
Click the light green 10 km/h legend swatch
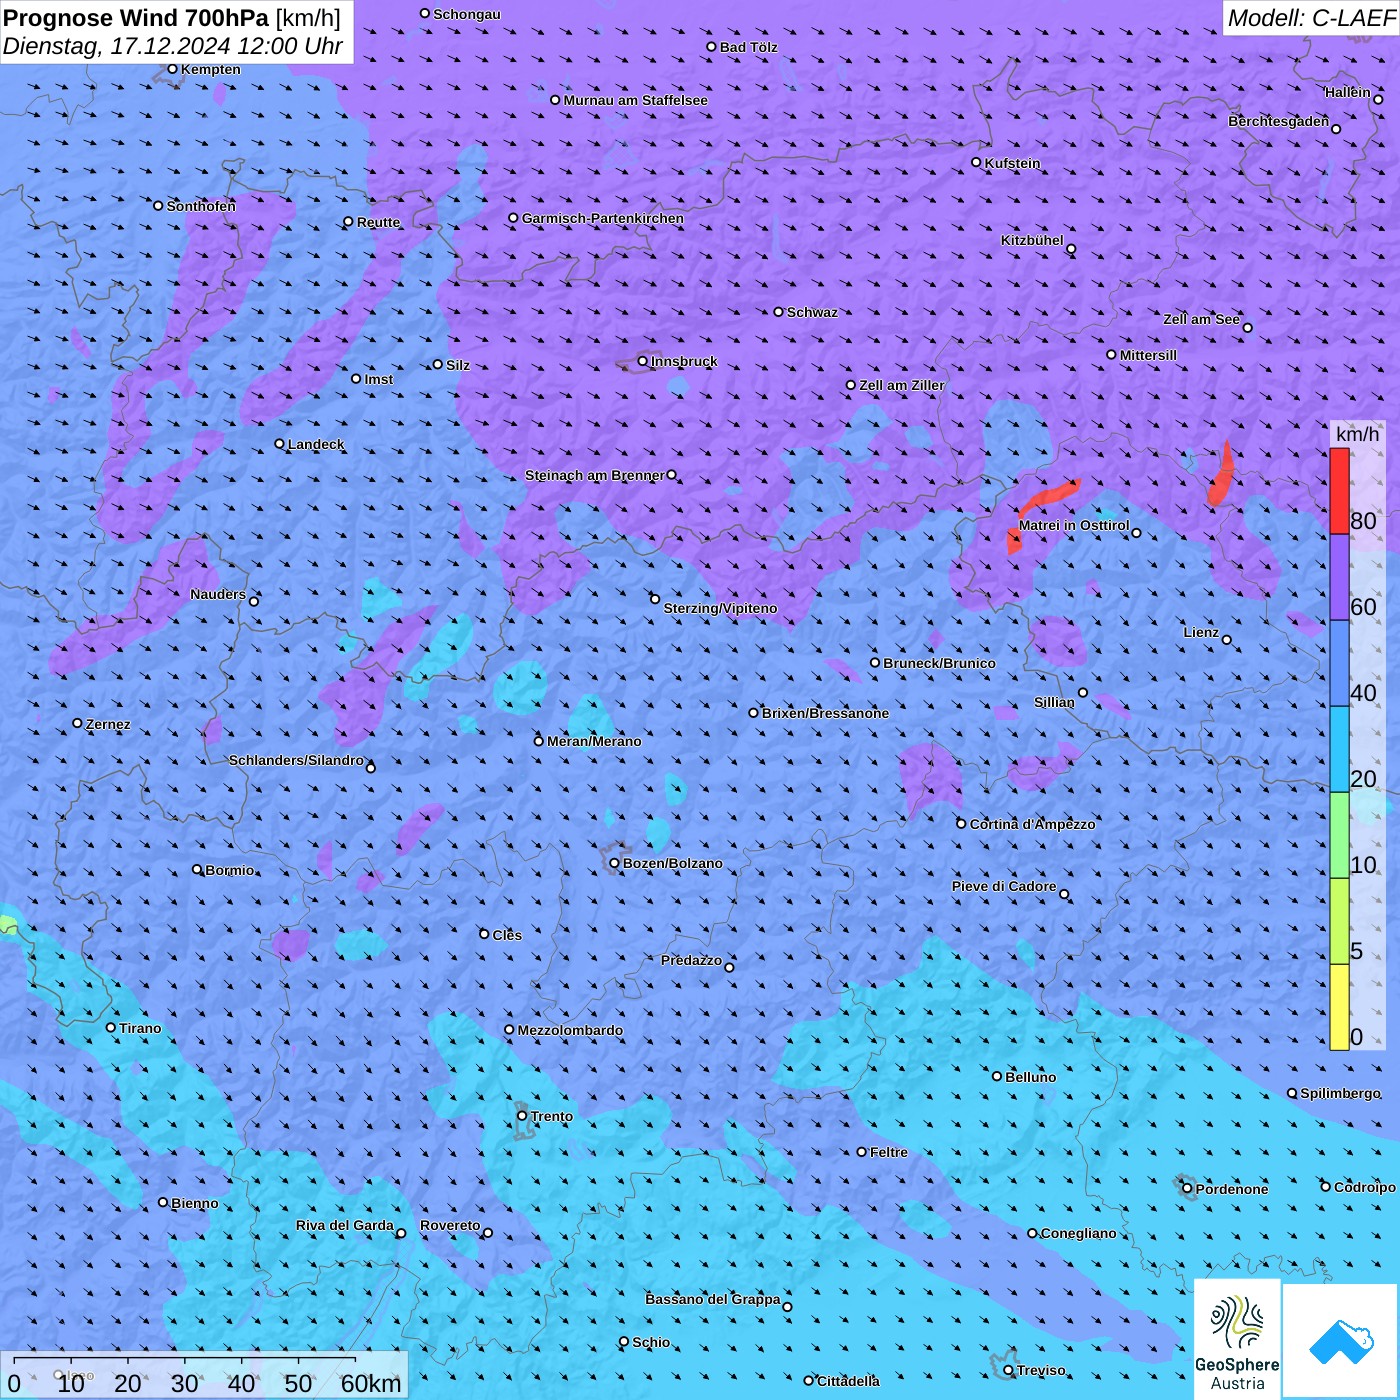point(1339,836)
